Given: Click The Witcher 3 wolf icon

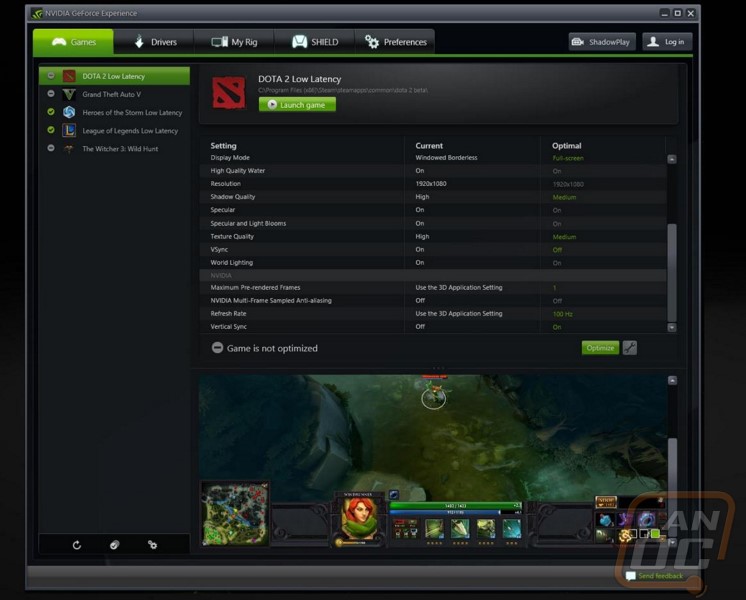Looking at the screenshot, I should (69, 148).
